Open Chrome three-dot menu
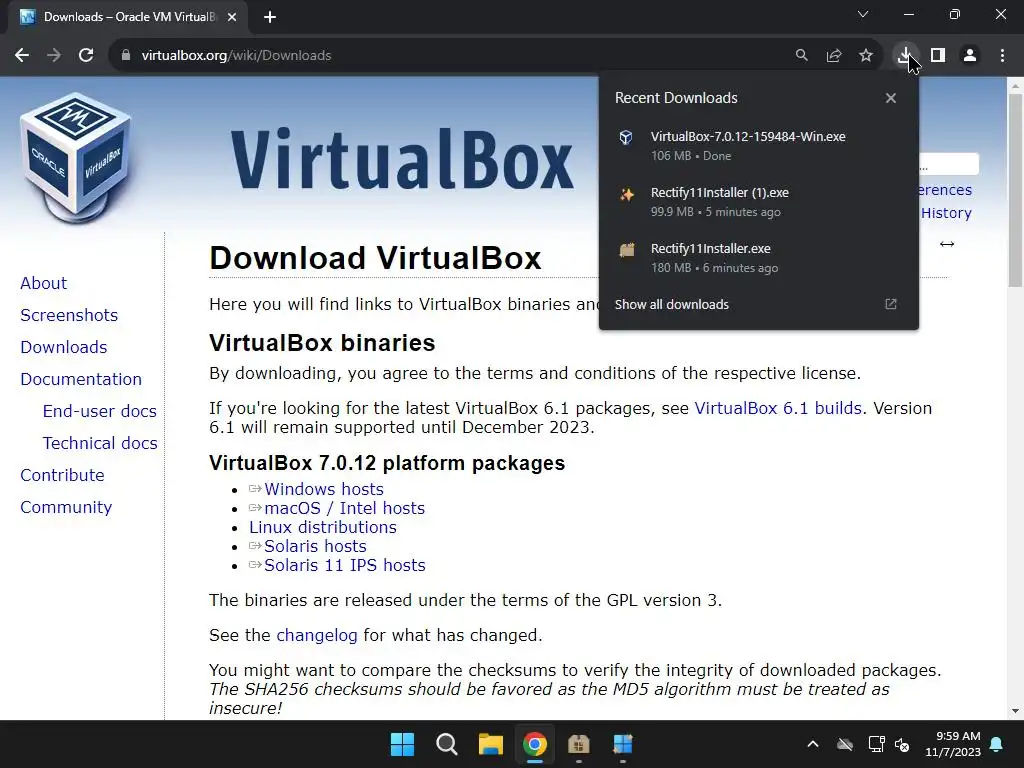The height and width of the screenshot is (768, 1024). [1002, 56]
